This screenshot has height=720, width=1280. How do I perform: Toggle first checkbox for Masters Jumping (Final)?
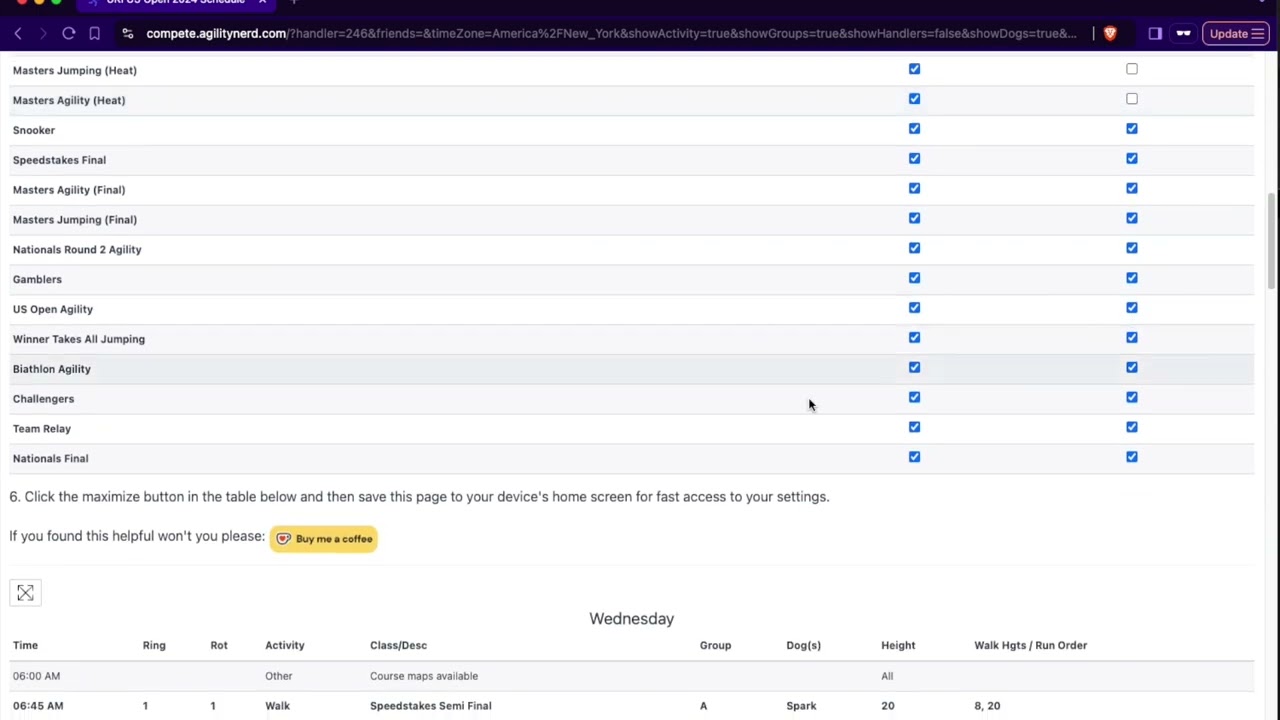point(914,218)
